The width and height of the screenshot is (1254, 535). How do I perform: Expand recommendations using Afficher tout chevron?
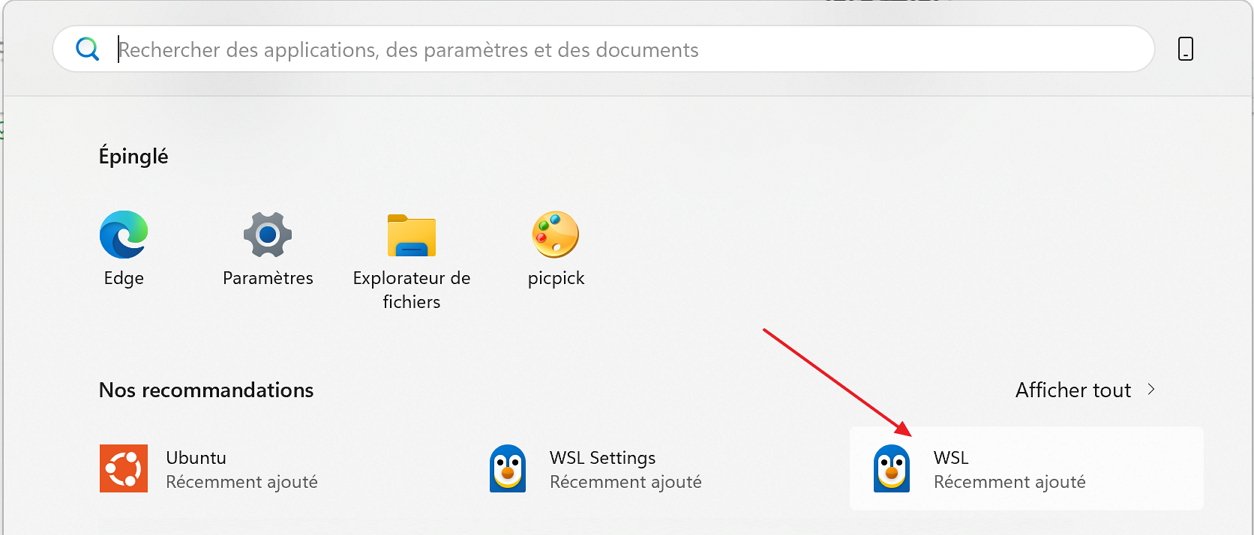[x=1151, y=389]
